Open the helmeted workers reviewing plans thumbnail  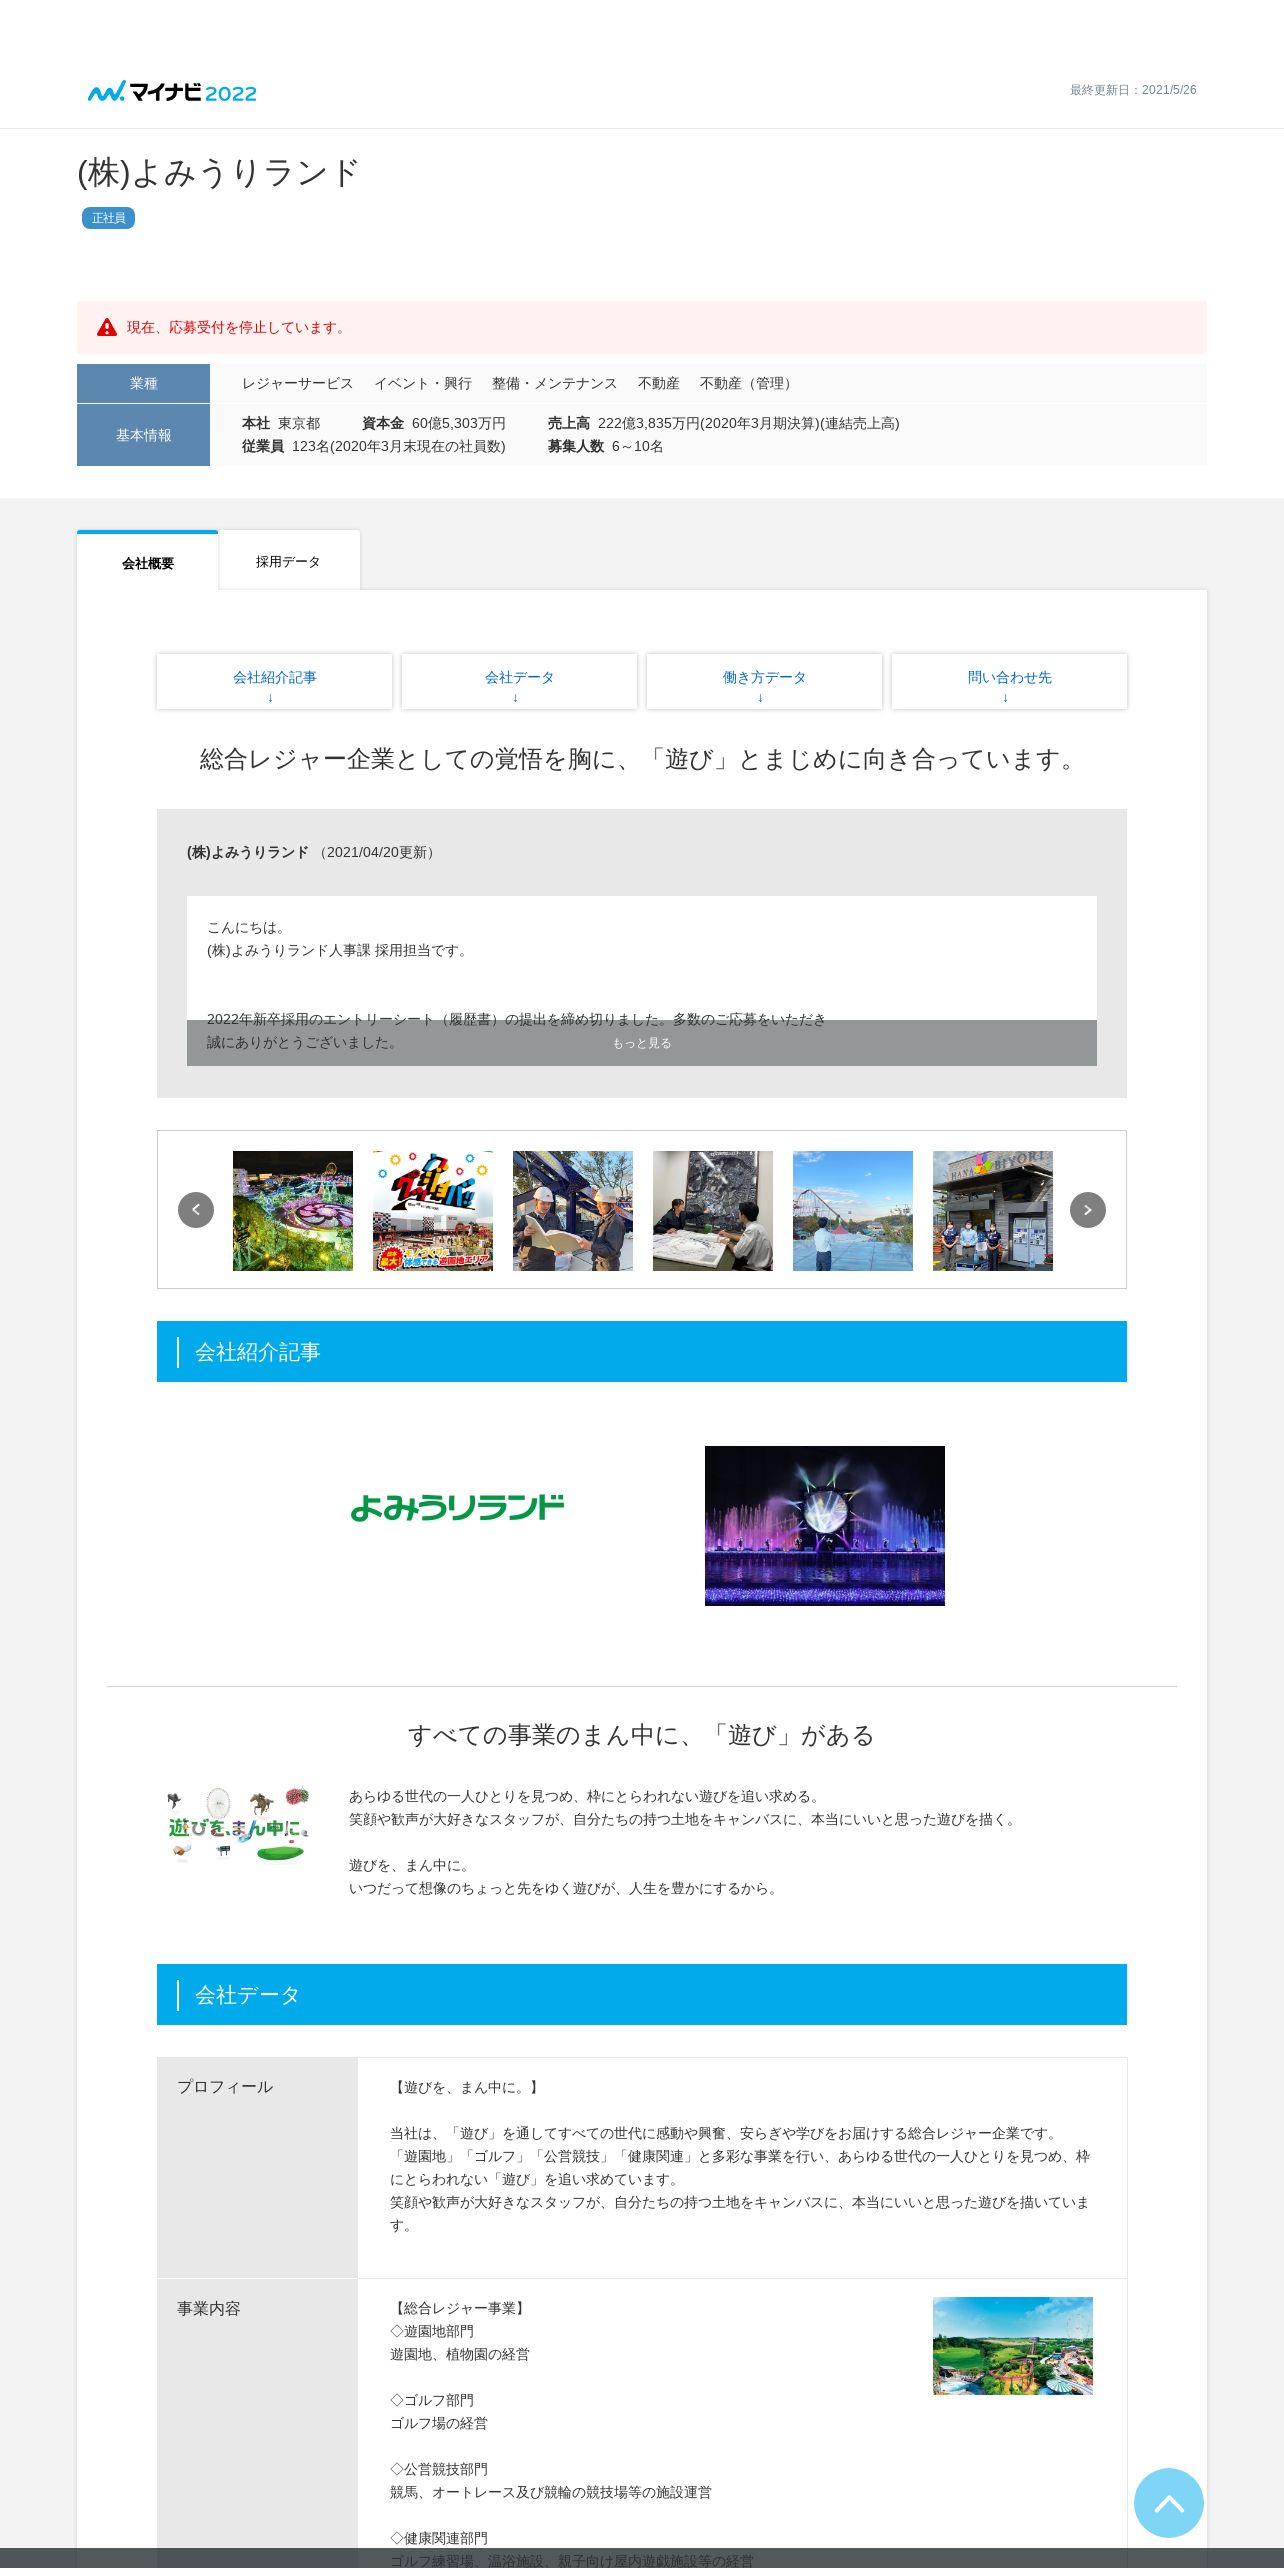click(573, 1211)
